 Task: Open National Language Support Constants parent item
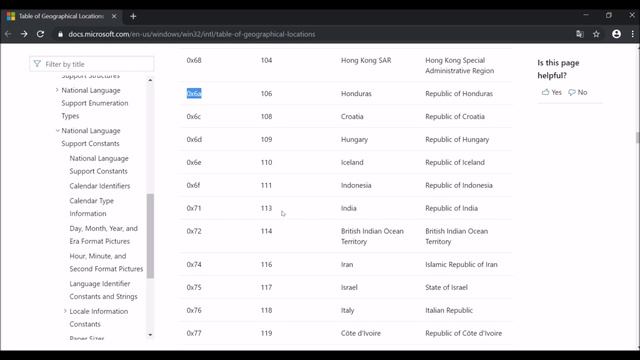click(x=91, y=137)
